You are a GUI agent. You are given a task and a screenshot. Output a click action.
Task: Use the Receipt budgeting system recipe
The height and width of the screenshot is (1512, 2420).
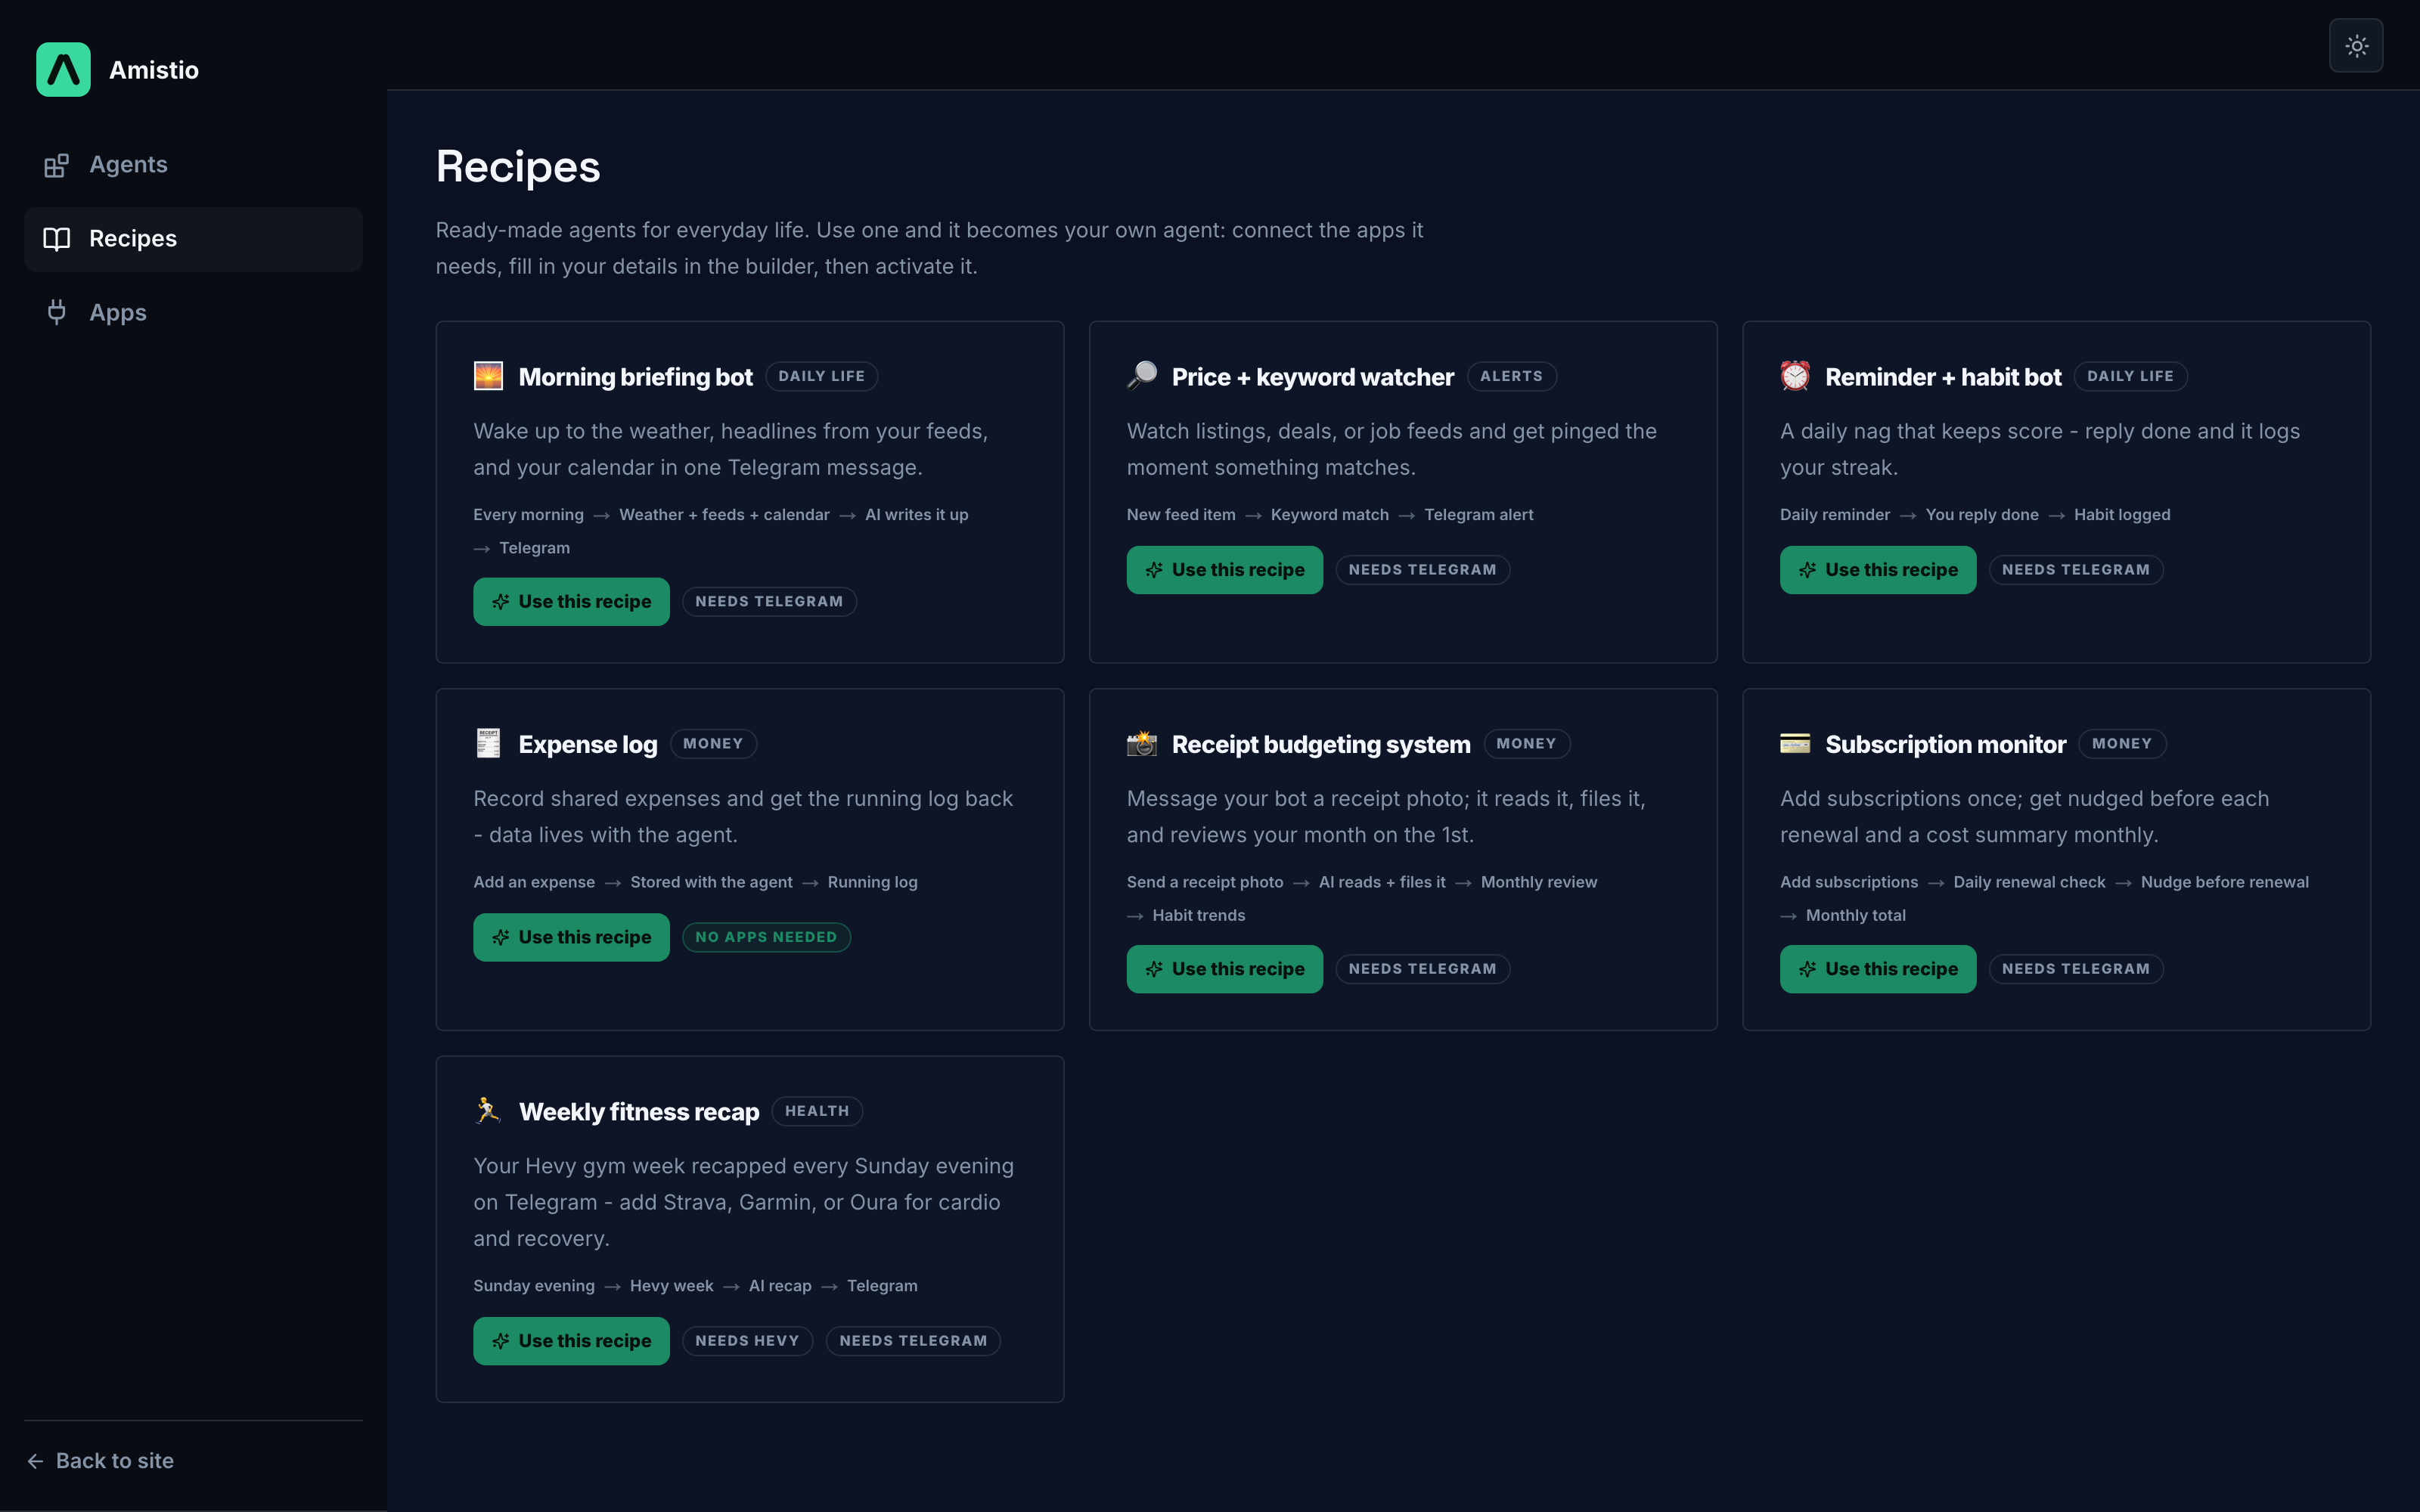click(x=1224, y=969)
